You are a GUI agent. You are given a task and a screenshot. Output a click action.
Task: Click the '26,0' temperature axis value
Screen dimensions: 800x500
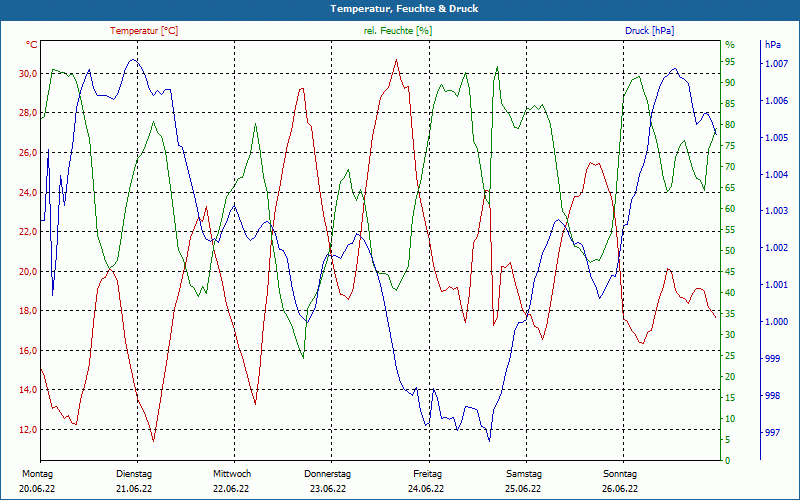click(28, 153)
